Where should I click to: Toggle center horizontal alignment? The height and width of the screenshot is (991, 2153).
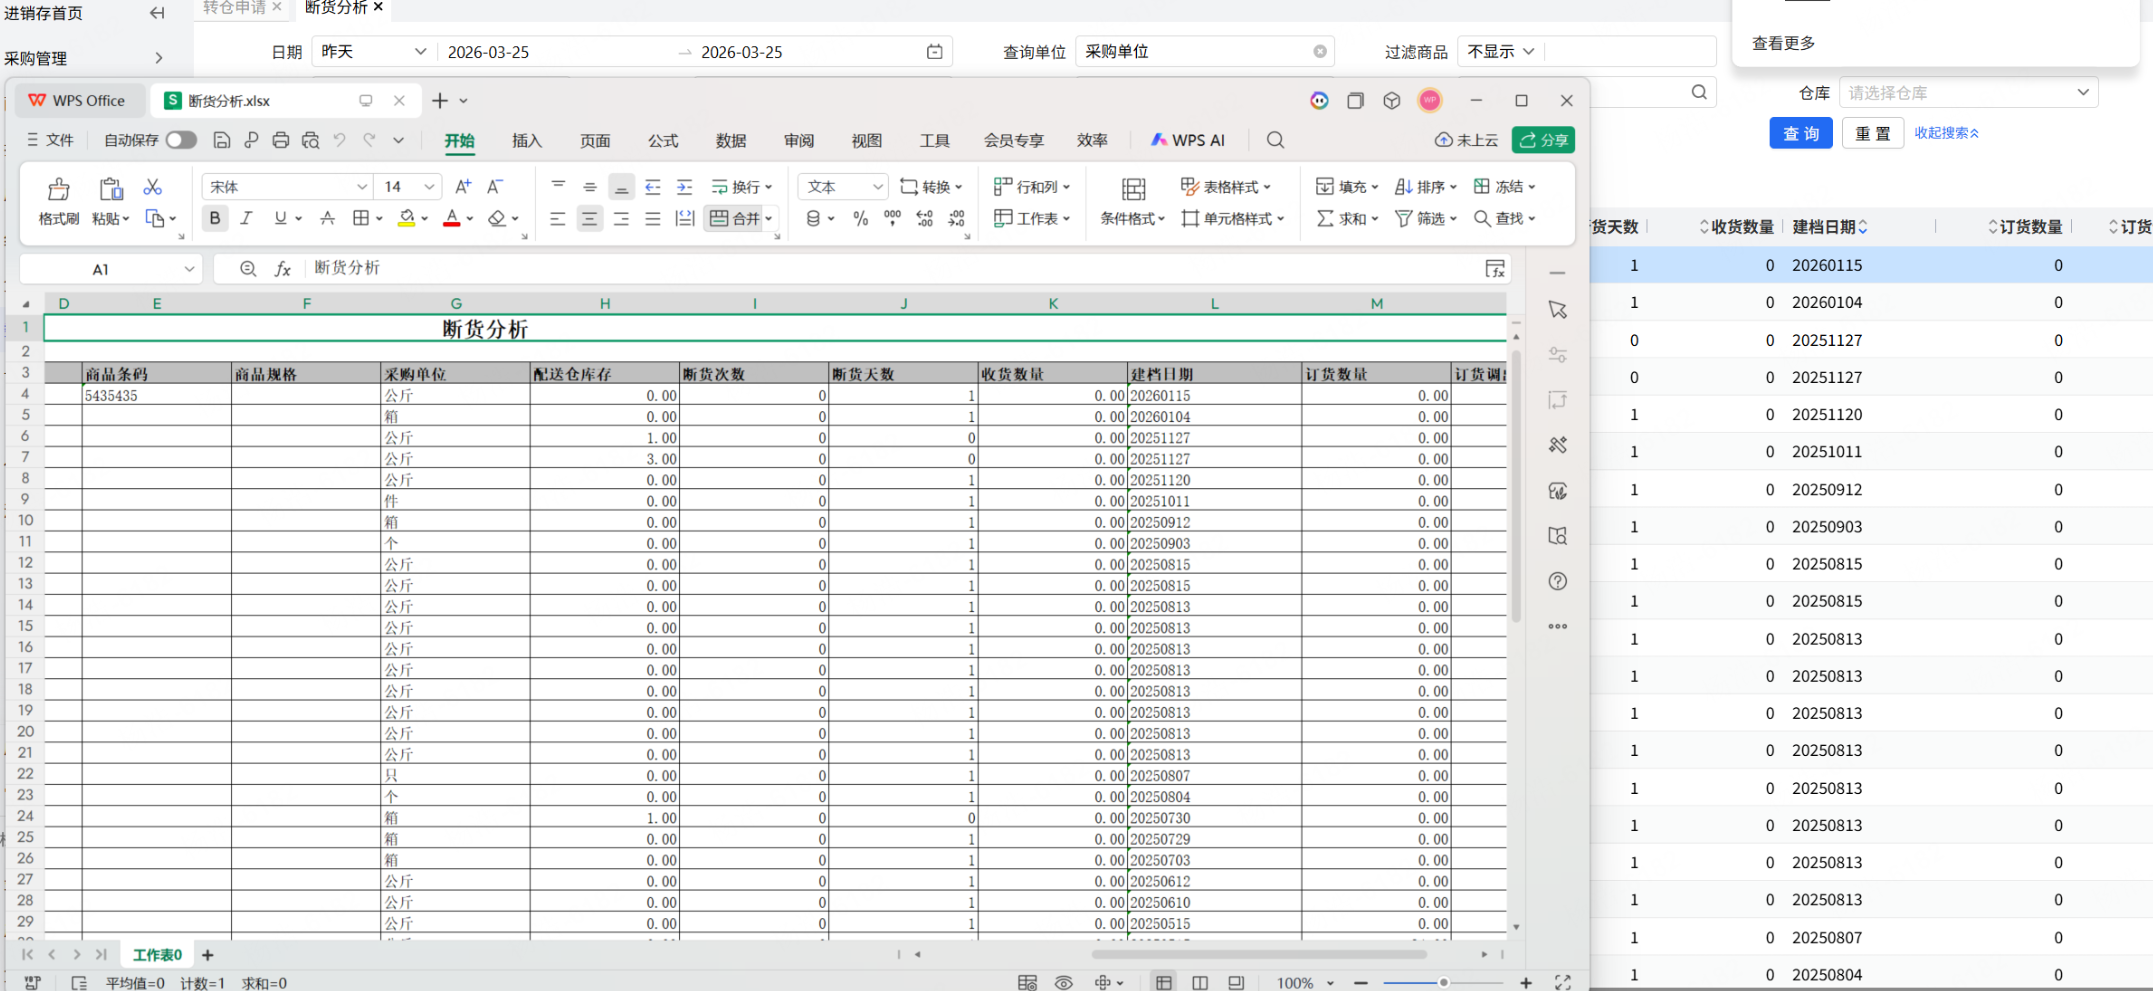click(590, 218)
